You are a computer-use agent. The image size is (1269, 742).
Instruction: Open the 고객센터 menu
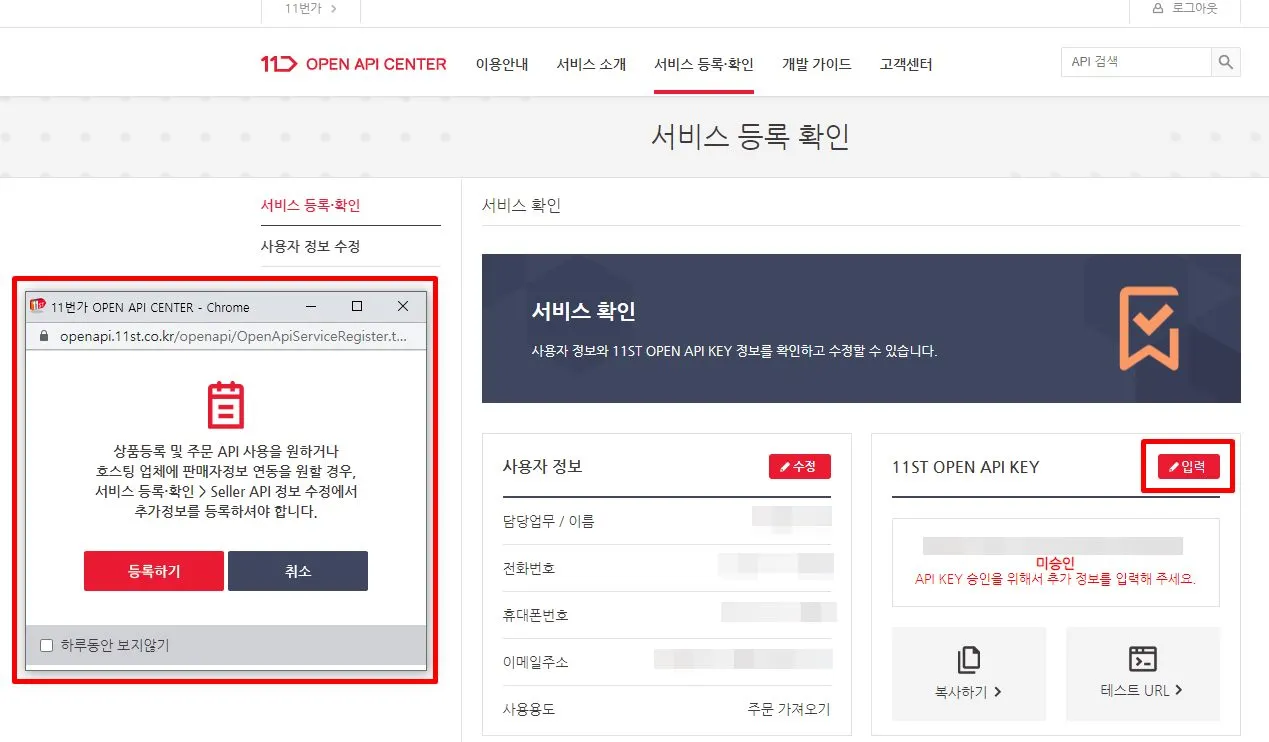906,64
